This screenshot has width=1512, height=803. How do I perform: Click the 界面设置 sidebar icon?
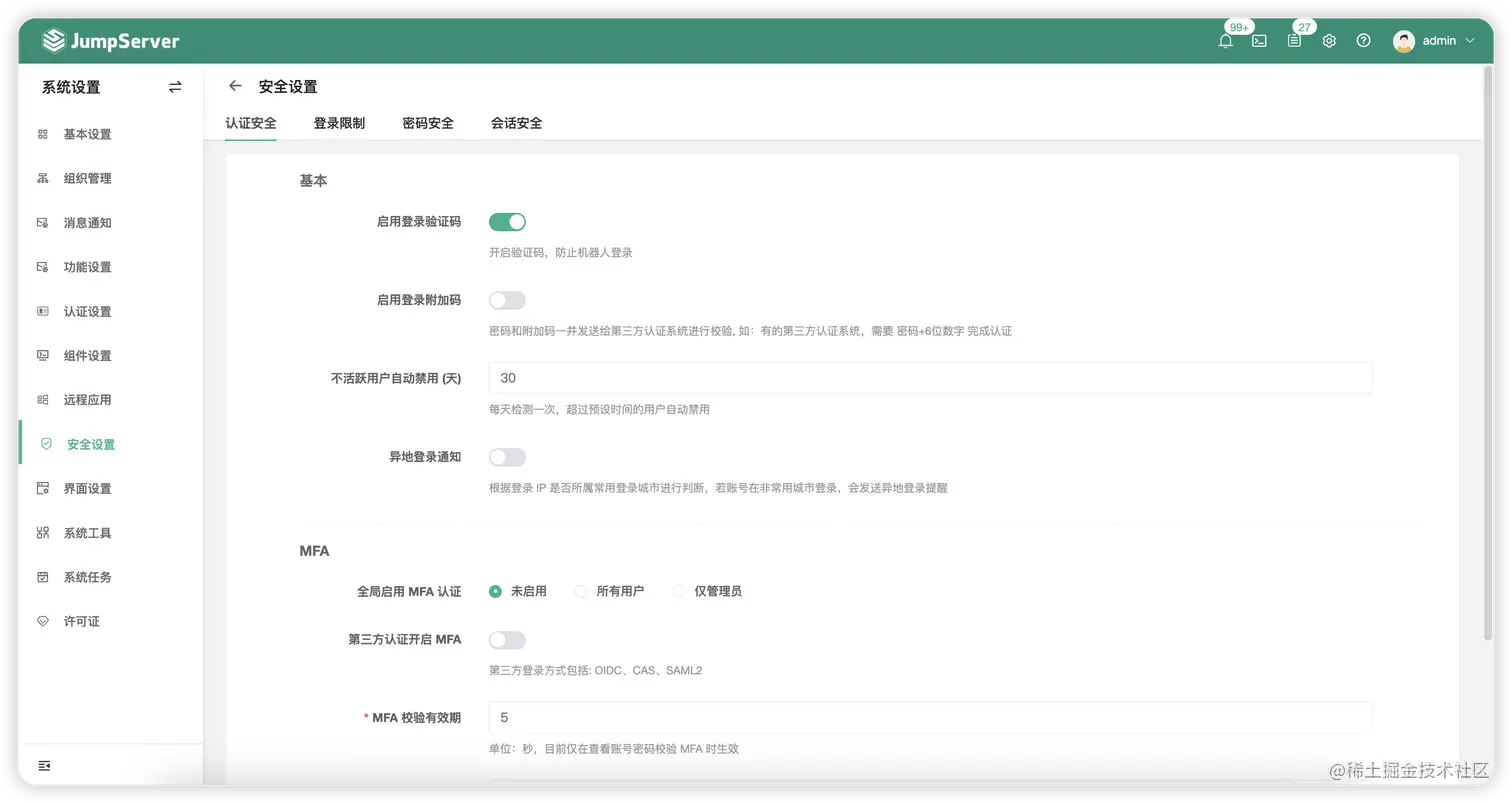[43, 488]
